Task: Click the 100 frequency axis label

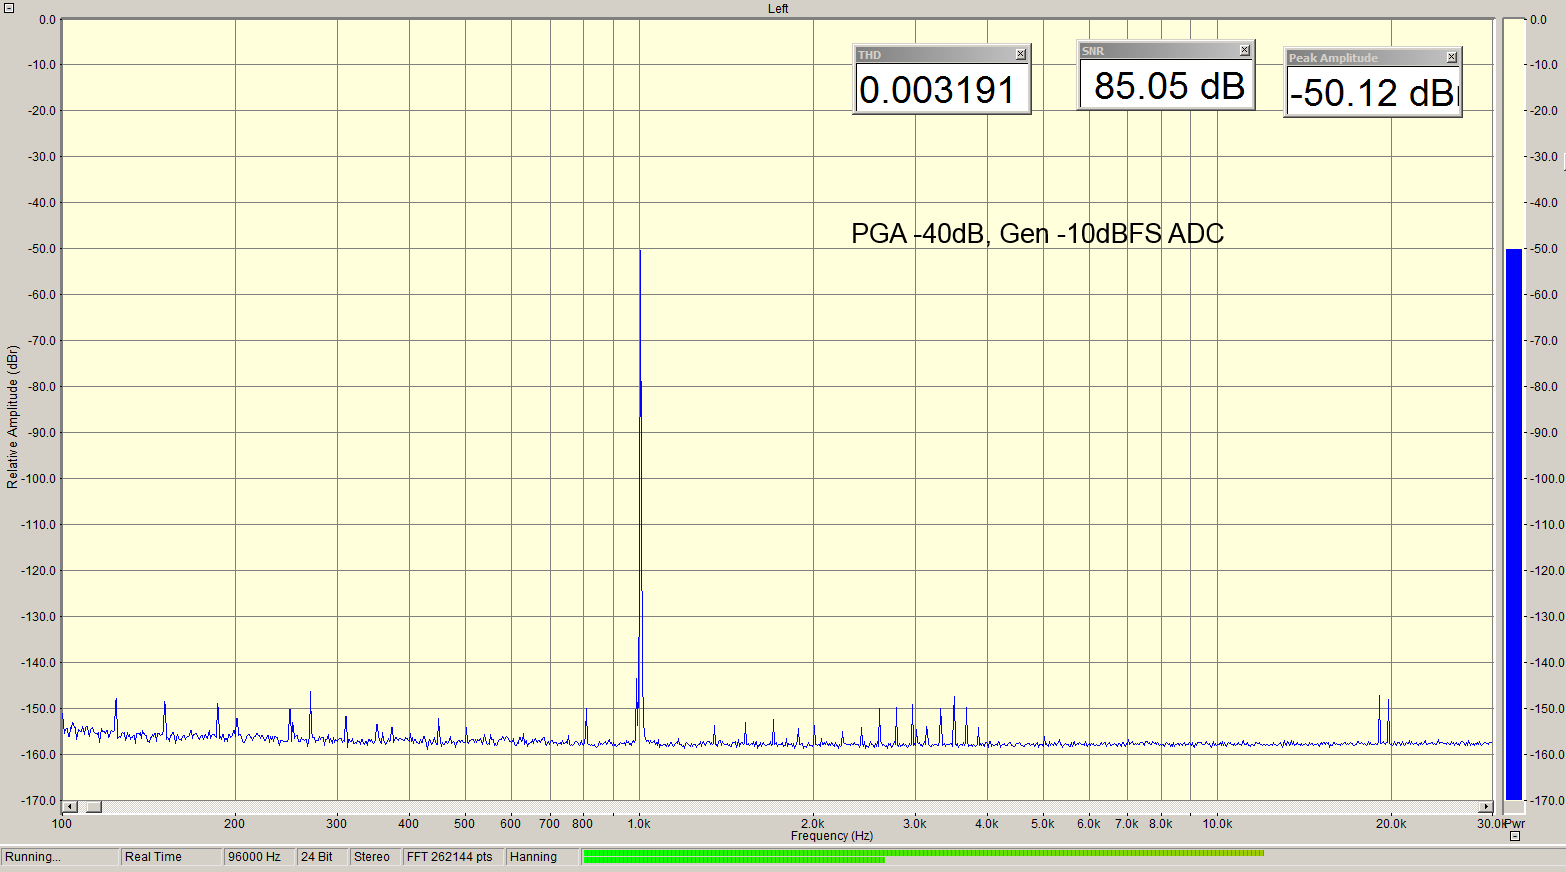Action: pyautogui.click(x=62, y=824)
